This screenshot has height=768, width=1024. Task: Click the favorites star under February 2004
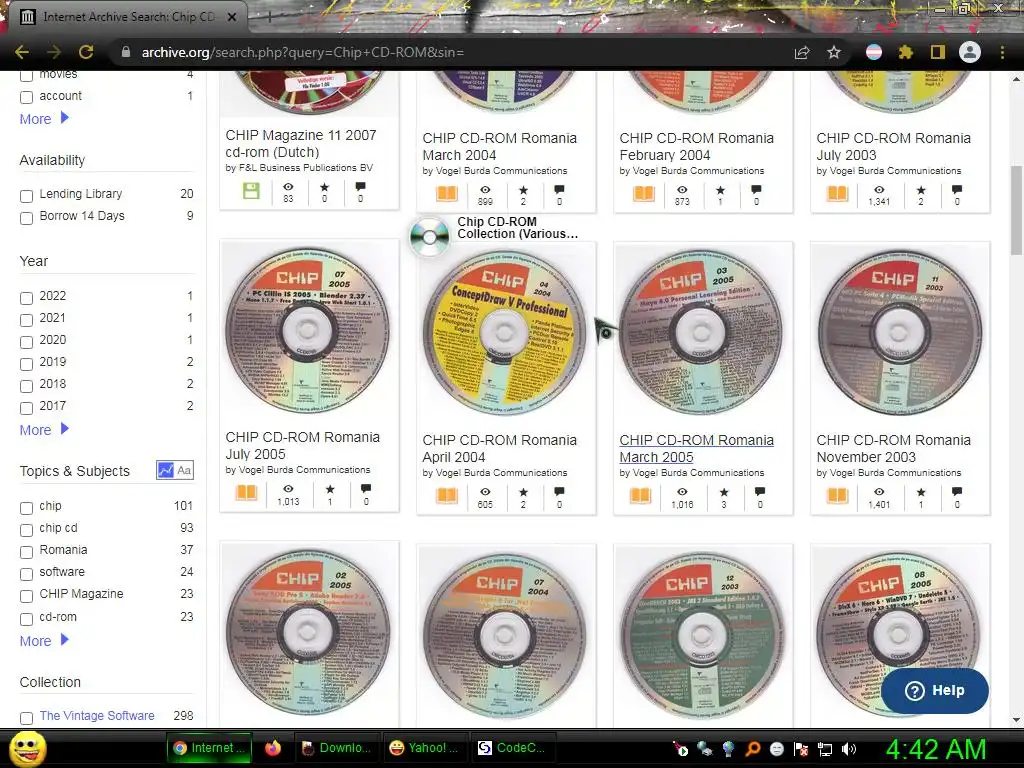720,190
